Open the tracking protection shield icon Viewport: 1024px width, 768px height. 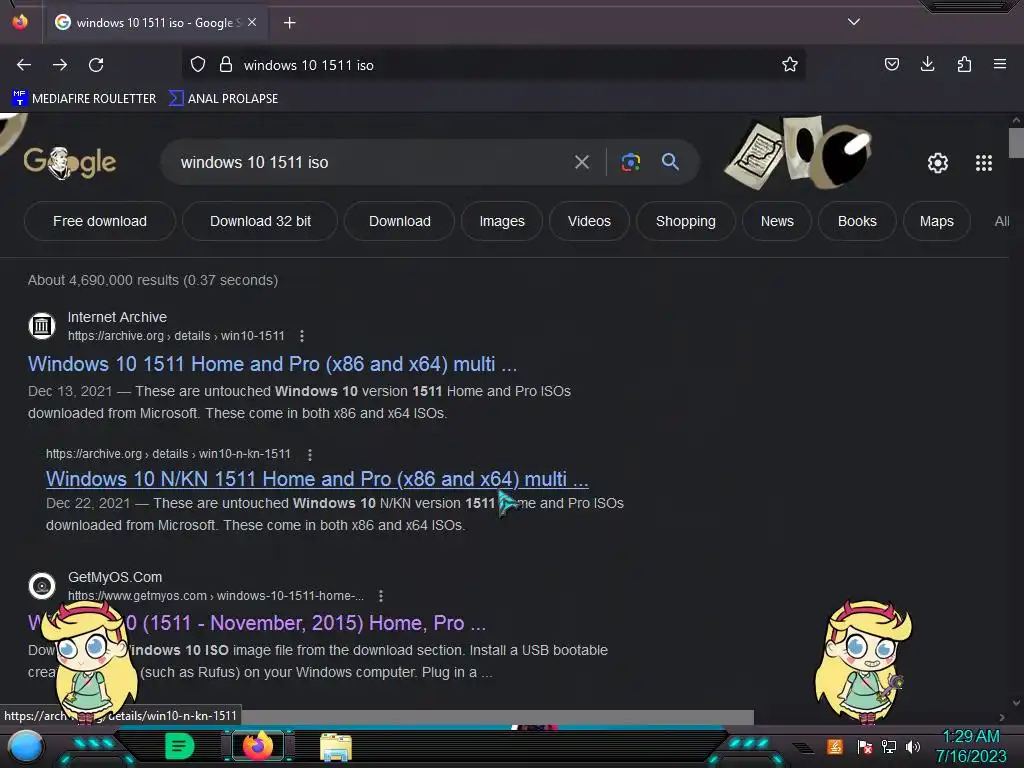point(198,65)
